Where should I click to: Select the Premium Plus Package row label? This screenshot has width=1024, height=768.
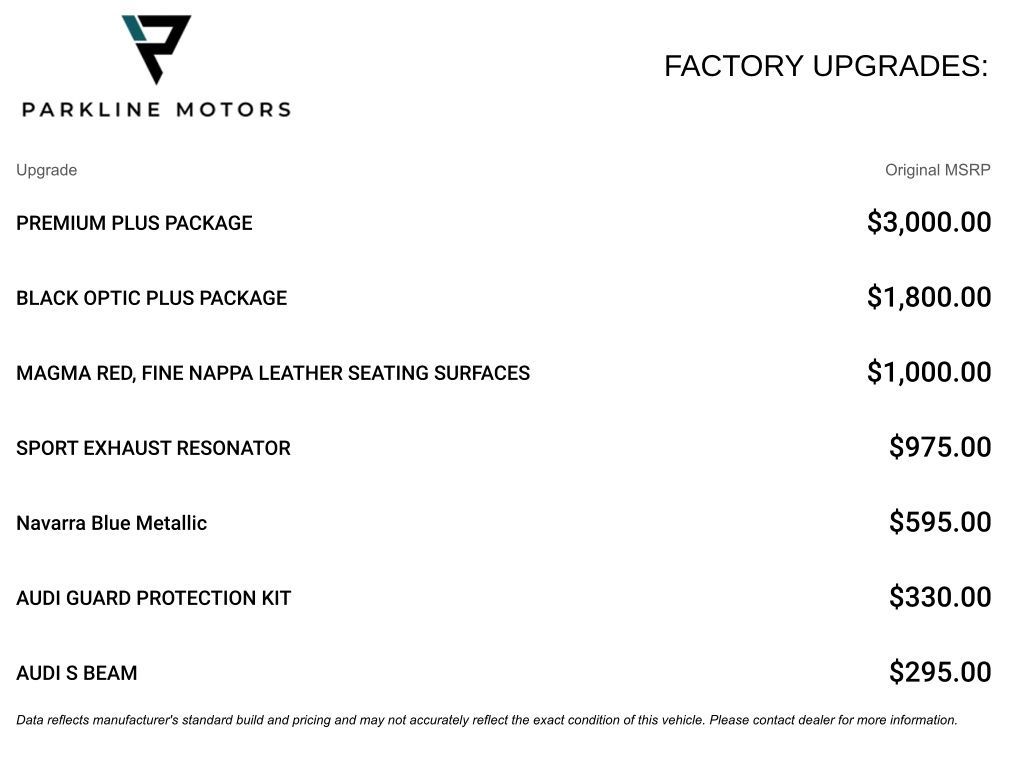pos(134,223)
